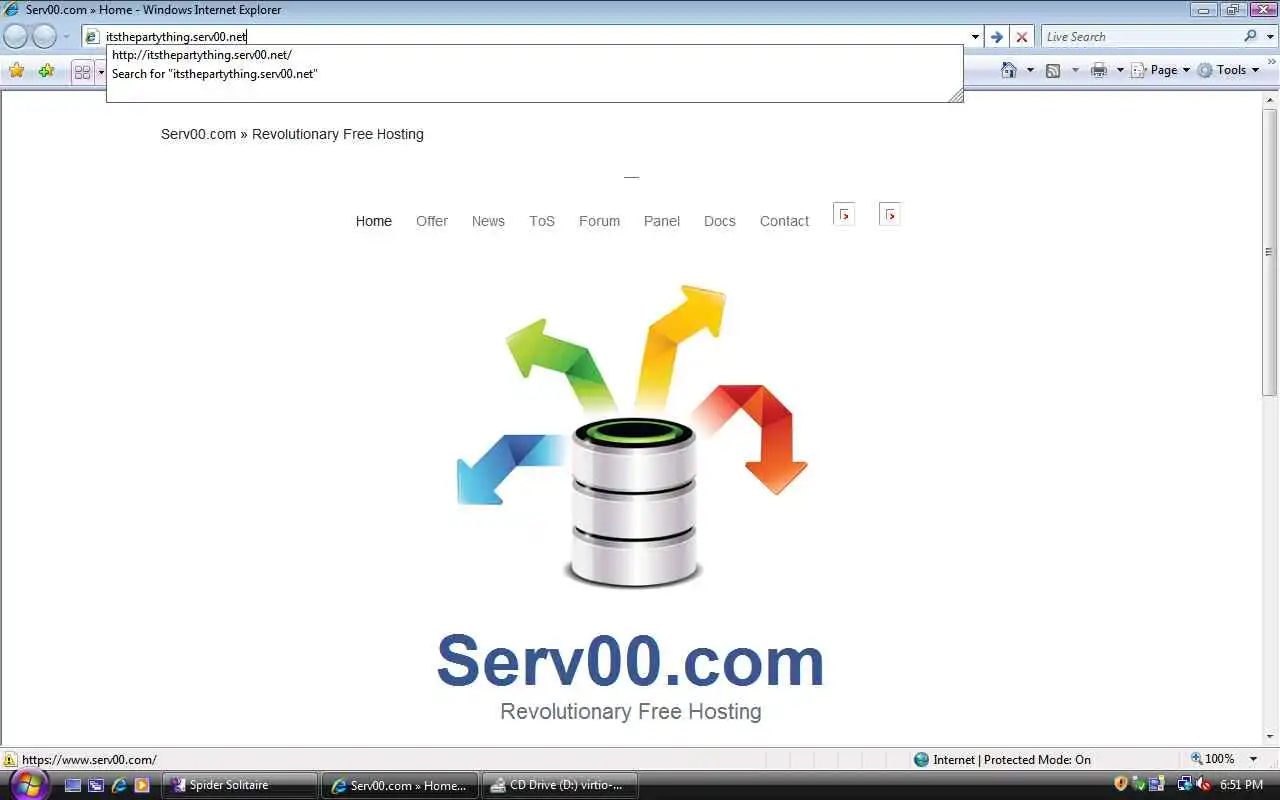Open the ToS page link
Image resolution: width=1280 pixels, height=800 pixels.
tap(542, 221)
